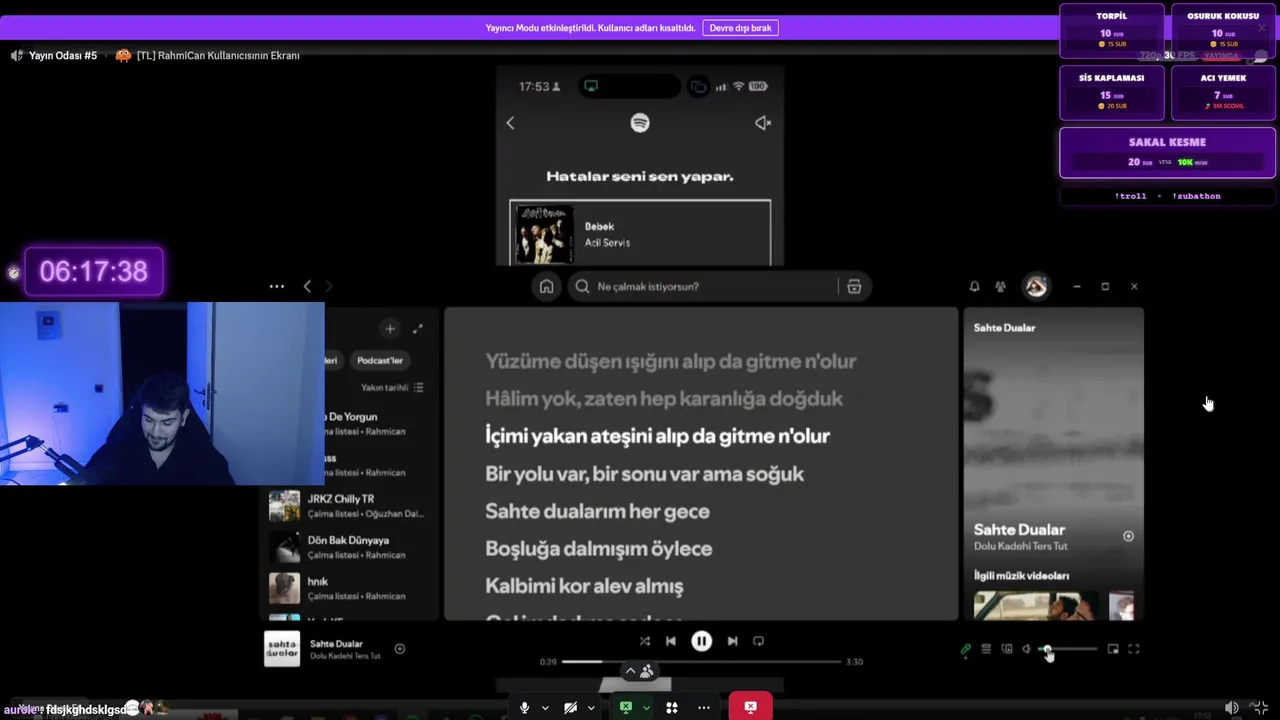Open screen share options chevron
This screenshot has width=1280, height=720.
tap(646, 708)
